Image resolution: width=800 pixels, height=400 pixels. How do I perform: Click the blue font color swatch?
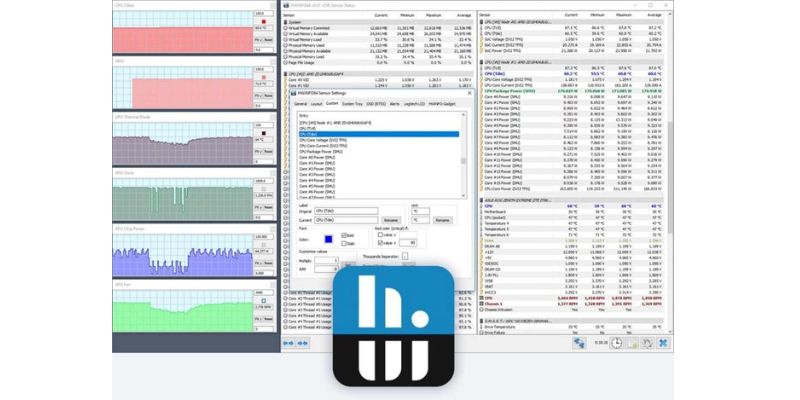tap(329, 239)
